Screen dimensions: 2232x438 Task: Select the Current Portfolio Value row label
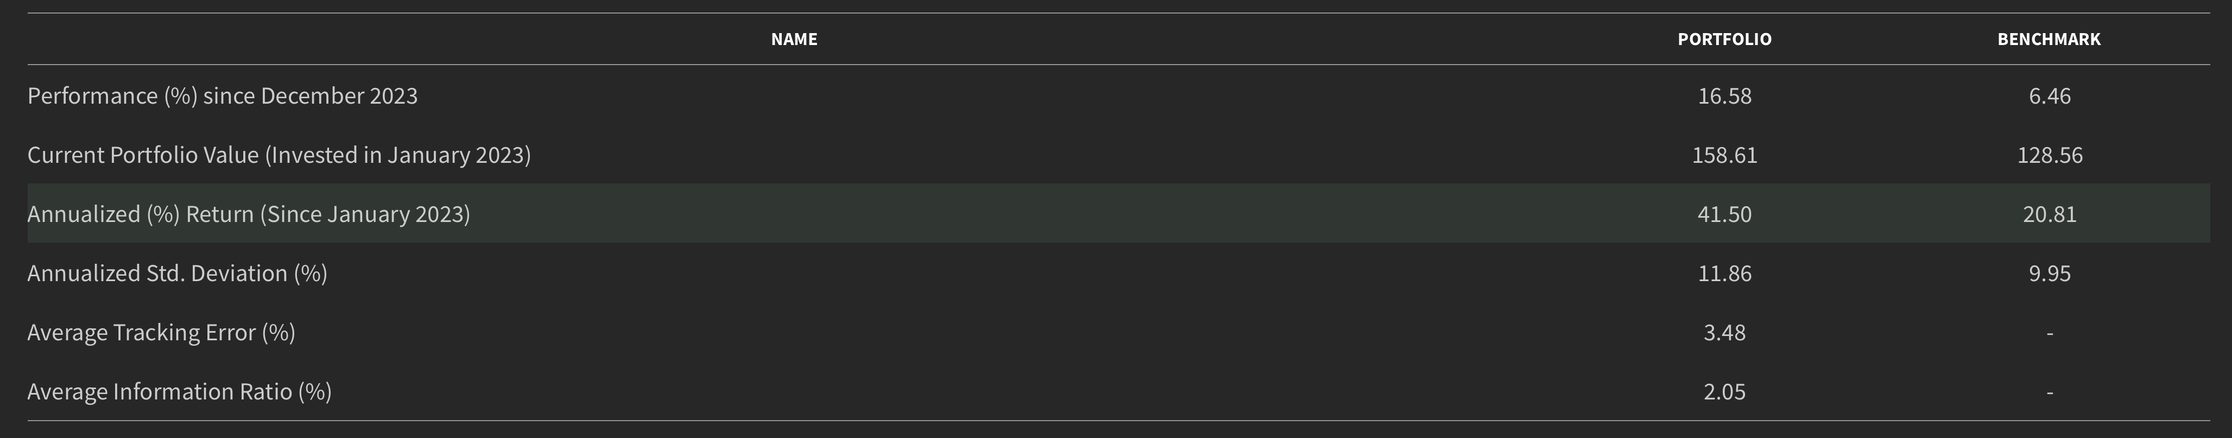click(x=279, y=155)
